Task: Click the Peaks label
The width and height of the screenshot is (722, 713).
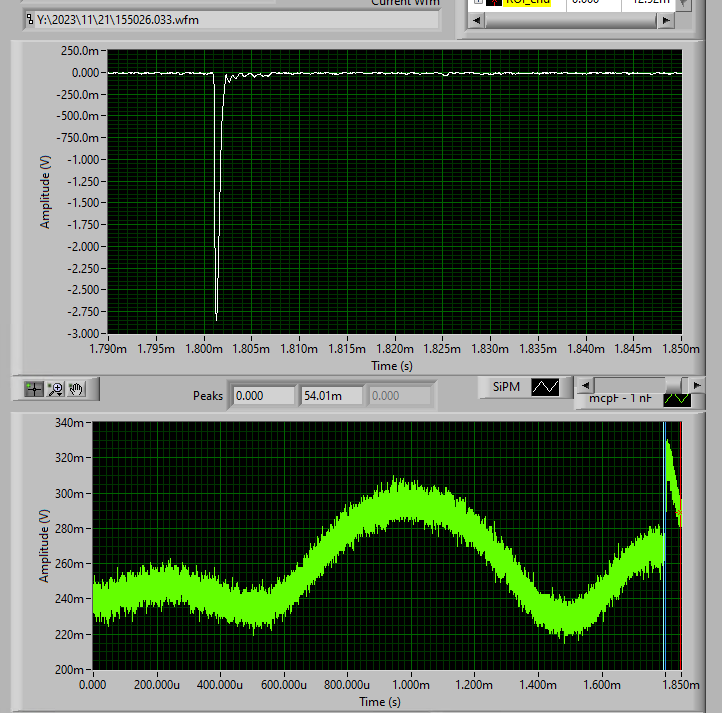Action: tap(208, 396)
